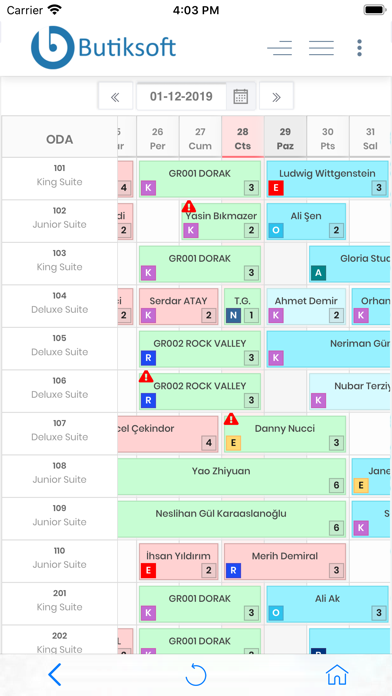
Task: Open the hamburger menu icon
Action: (321, 48)
